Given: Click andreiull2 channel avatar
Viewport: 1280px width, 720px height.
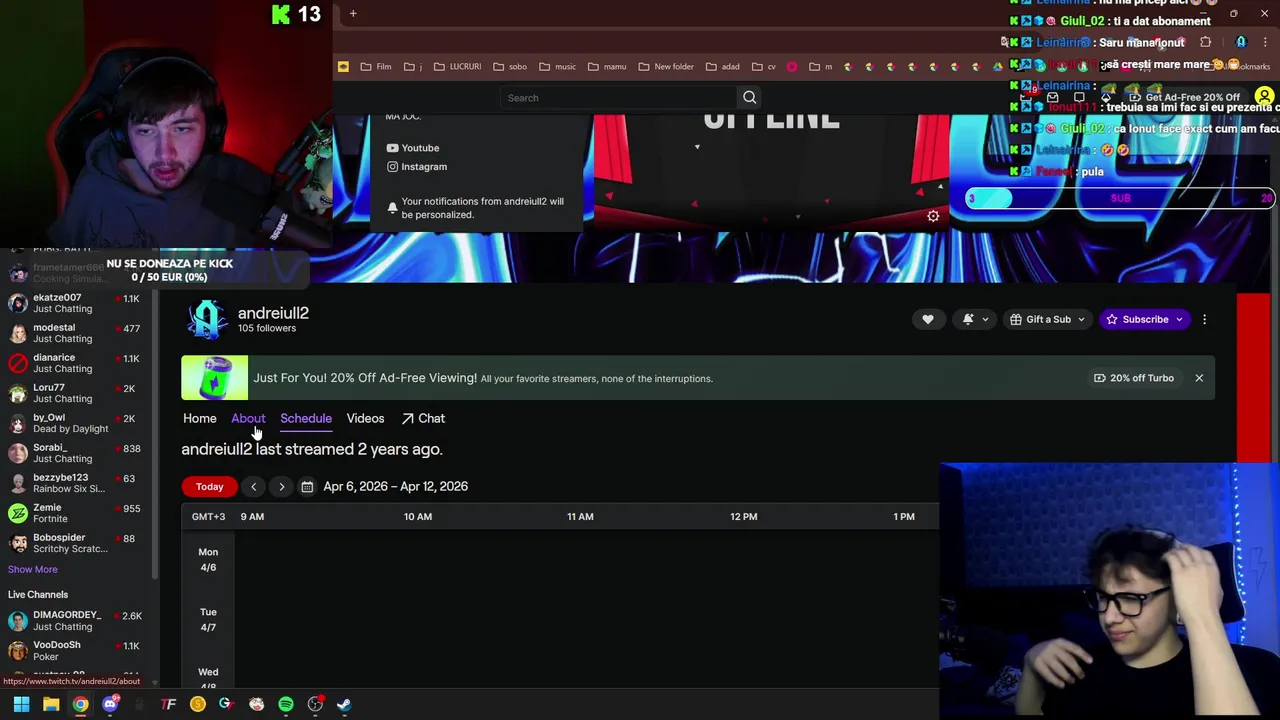Looking at the screenshot, I should 207,320.
